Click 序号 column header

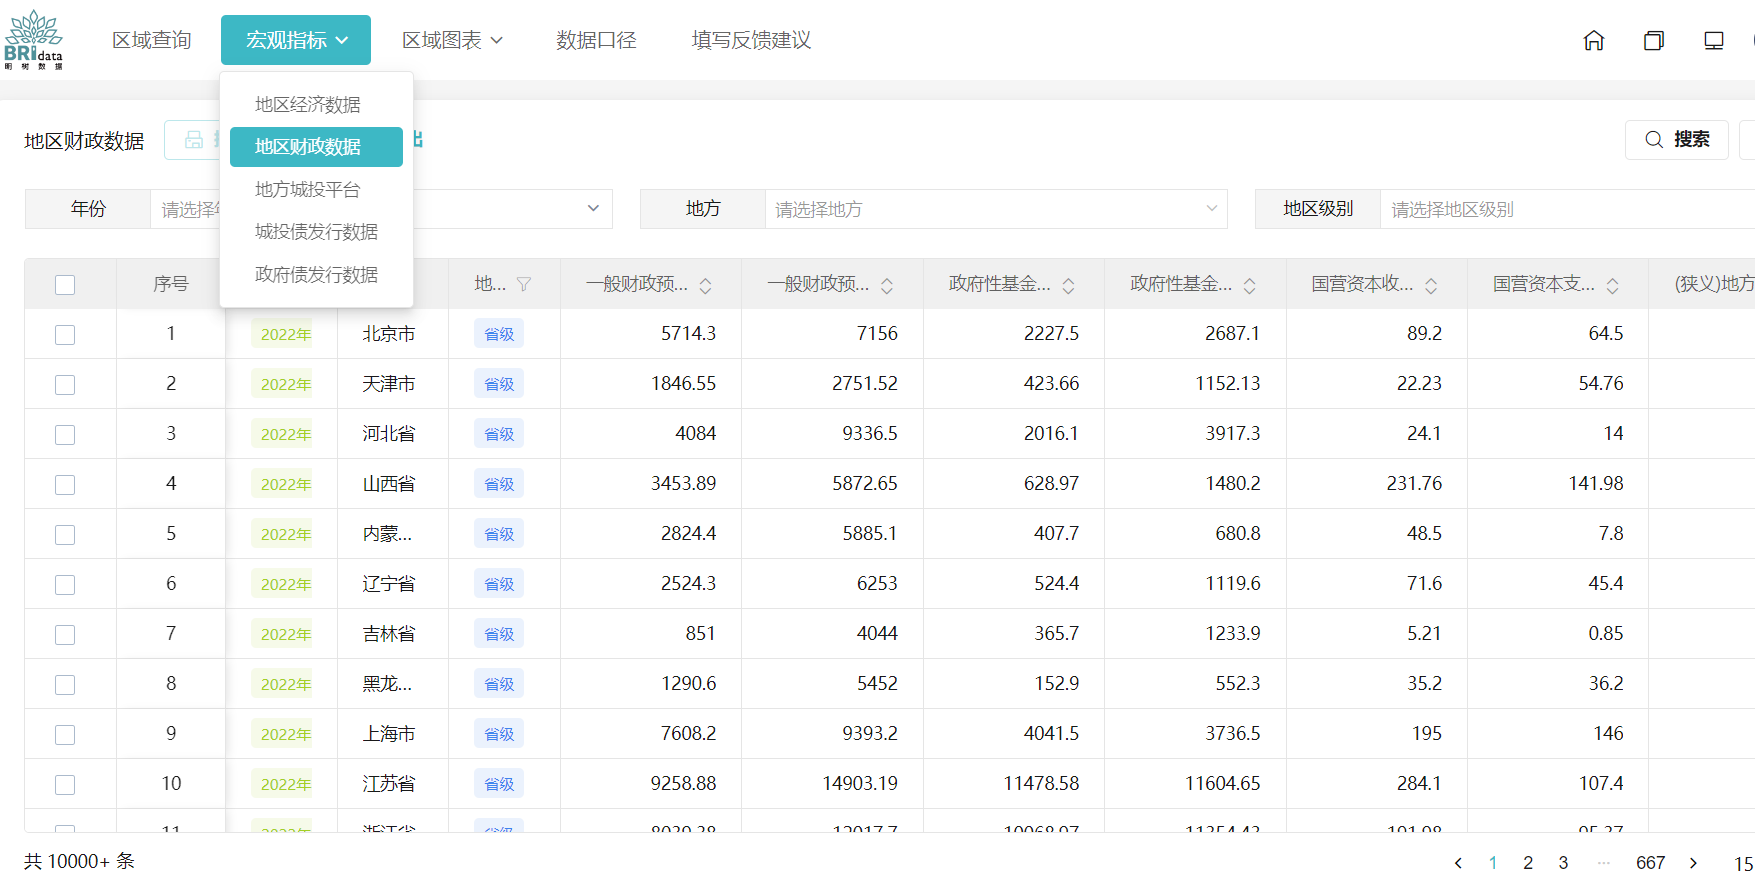tap(171, 284)
